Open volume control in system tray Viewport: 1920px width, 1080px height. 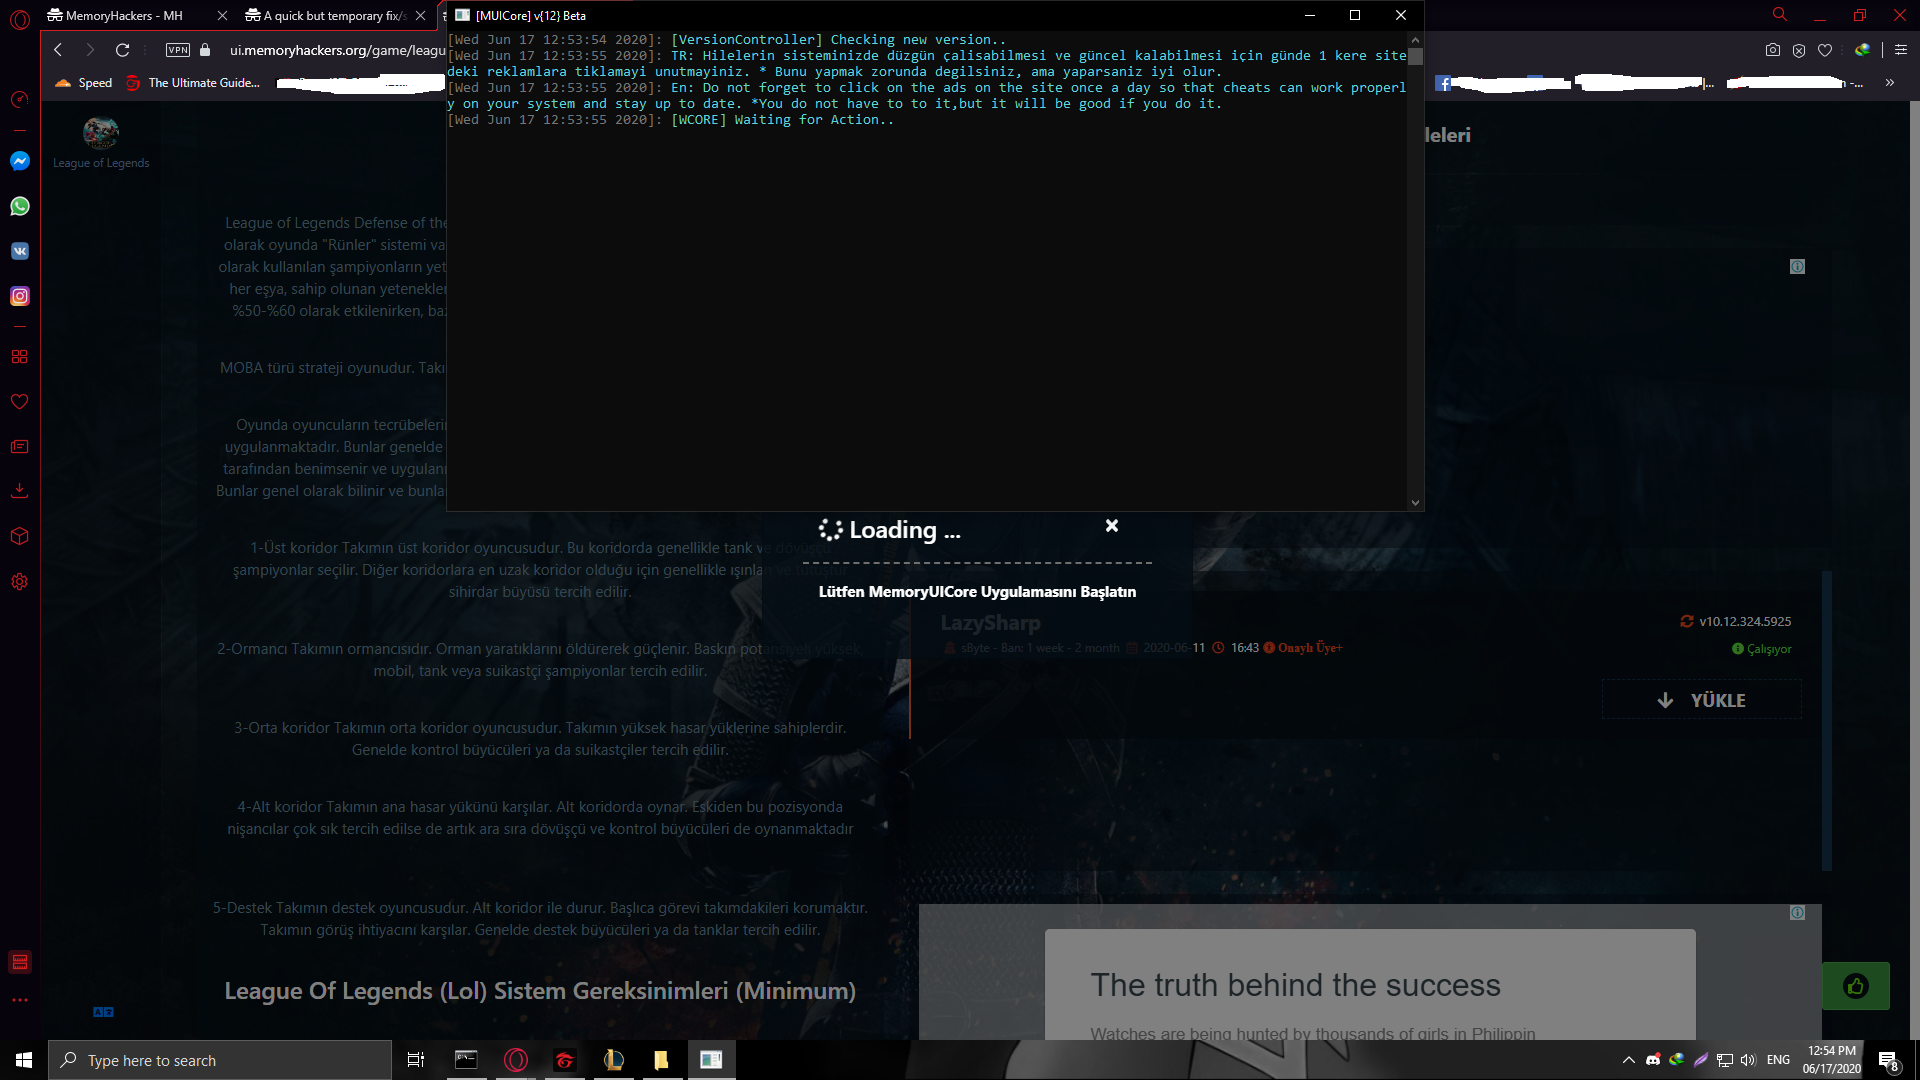[1748, 1060]
